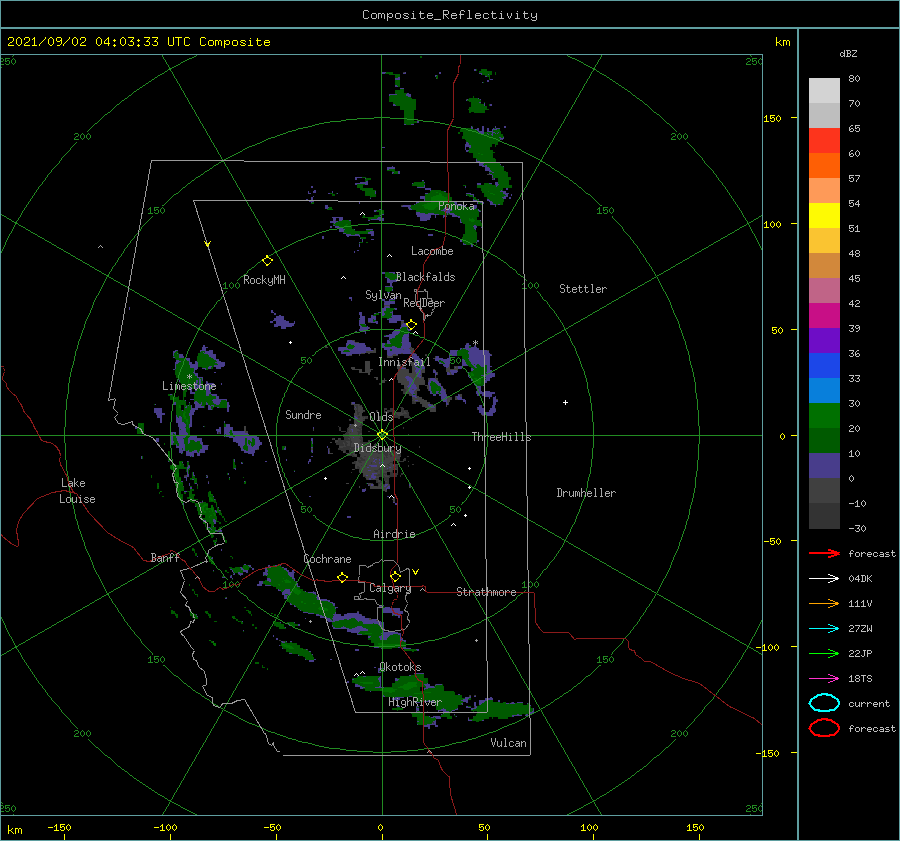Click the dBZ legend heading

click(x=848, y=53)
